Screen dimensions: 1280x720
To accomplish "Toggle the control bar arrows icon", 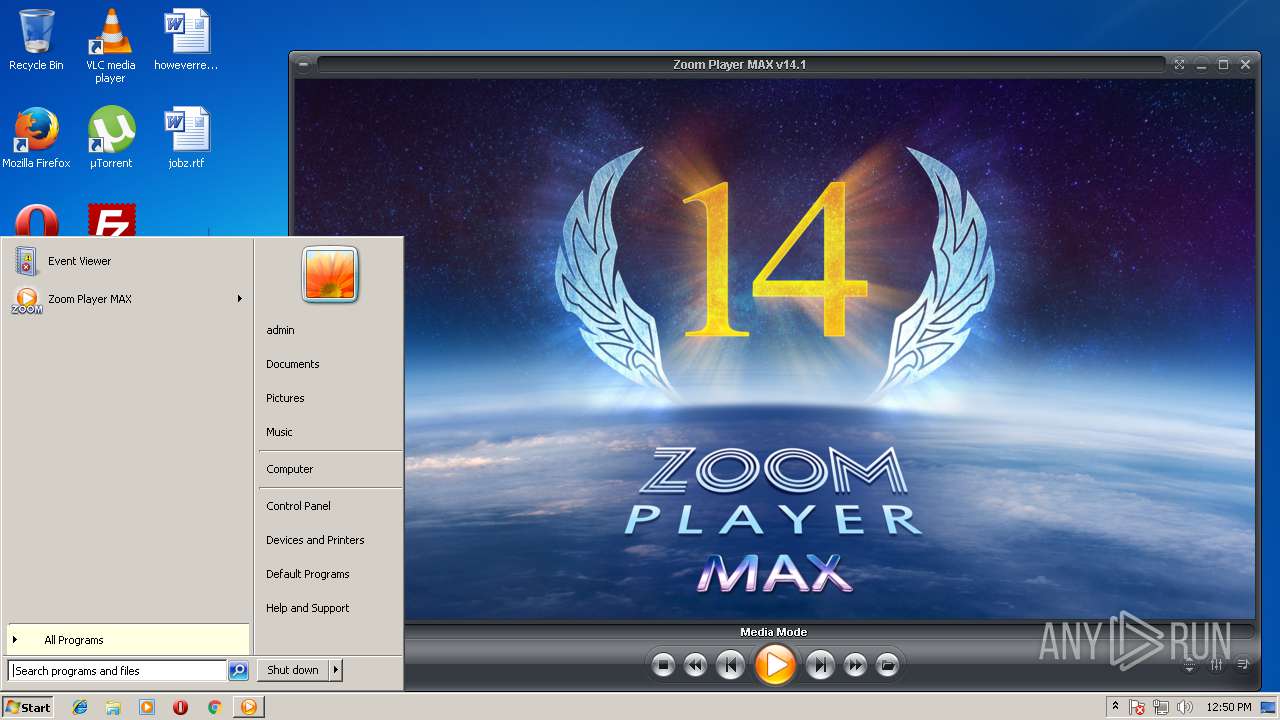I will (x=1189, y=664).
